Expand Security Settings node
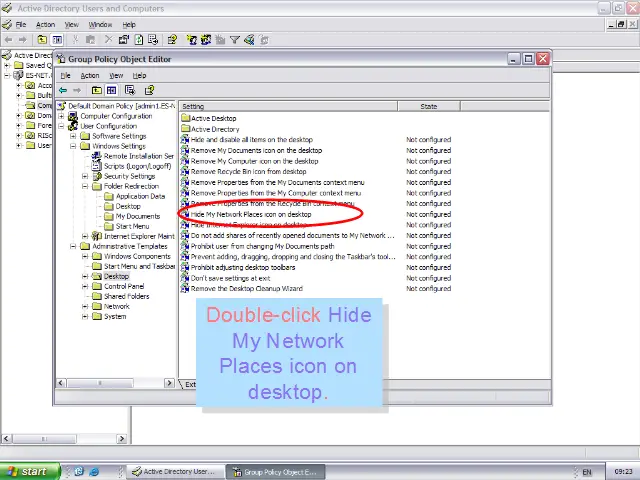This screenshot has width=640, height=480. pyautogui.click(x=85, y=176)
